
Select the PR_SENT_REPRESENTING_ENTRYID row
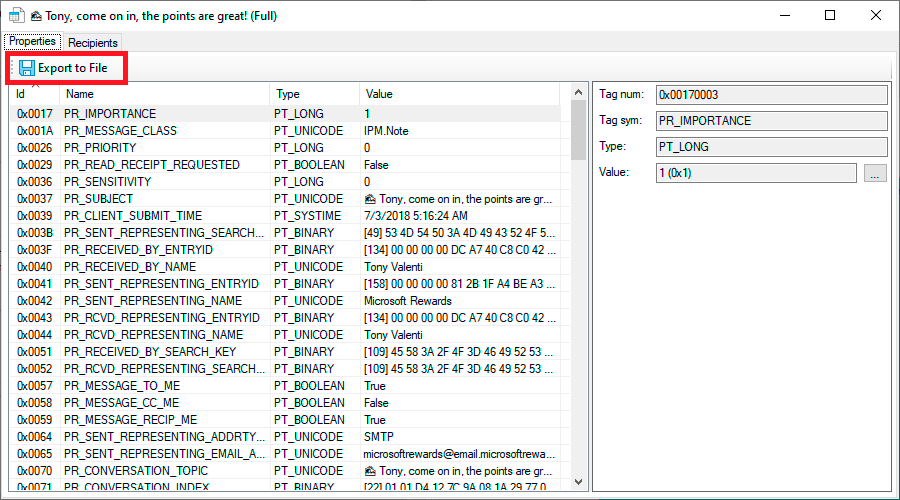pyautogui.click(x=285, y=284)
